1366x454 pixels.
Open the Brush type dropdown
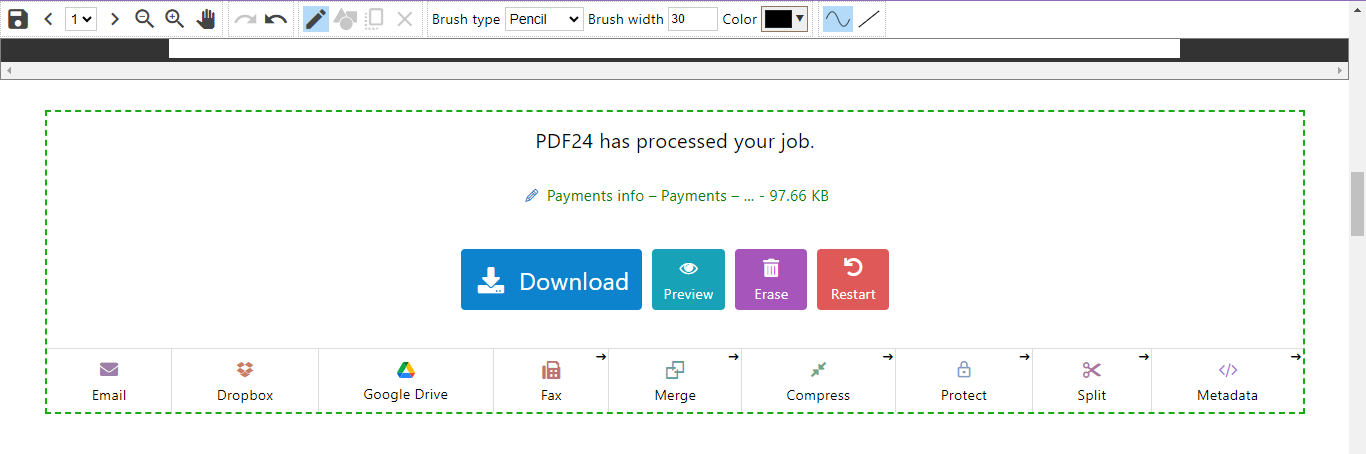pos(544,19)
